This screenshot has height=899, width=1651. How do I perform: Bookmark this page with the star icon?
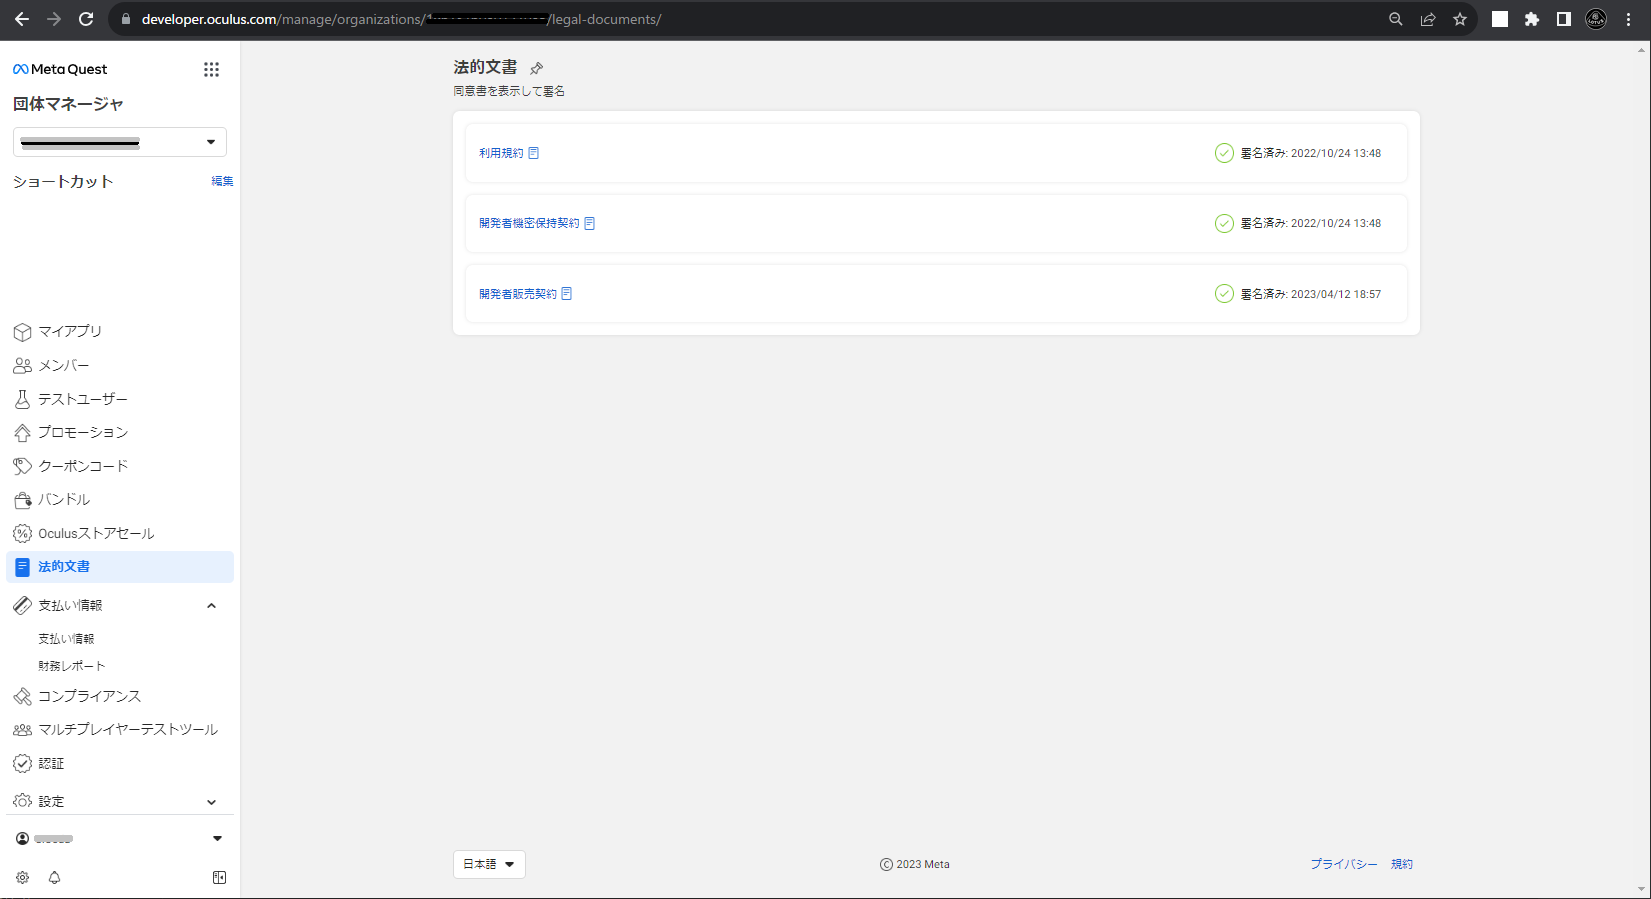point(1459,19)
